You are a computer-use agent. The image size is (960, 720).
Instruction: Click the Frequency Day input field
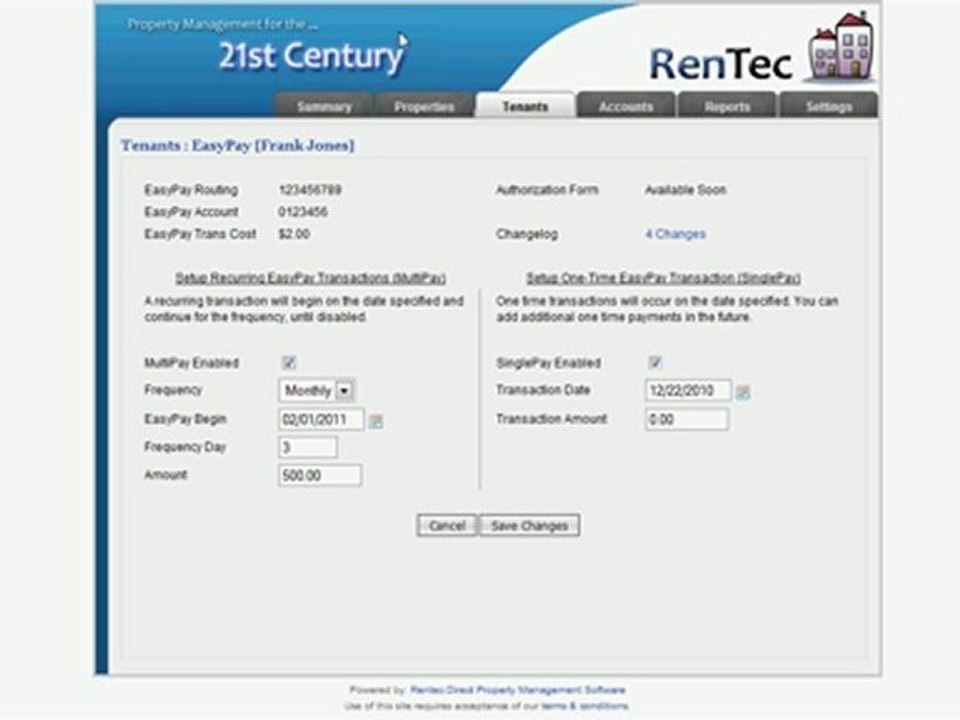click(307, 448)
